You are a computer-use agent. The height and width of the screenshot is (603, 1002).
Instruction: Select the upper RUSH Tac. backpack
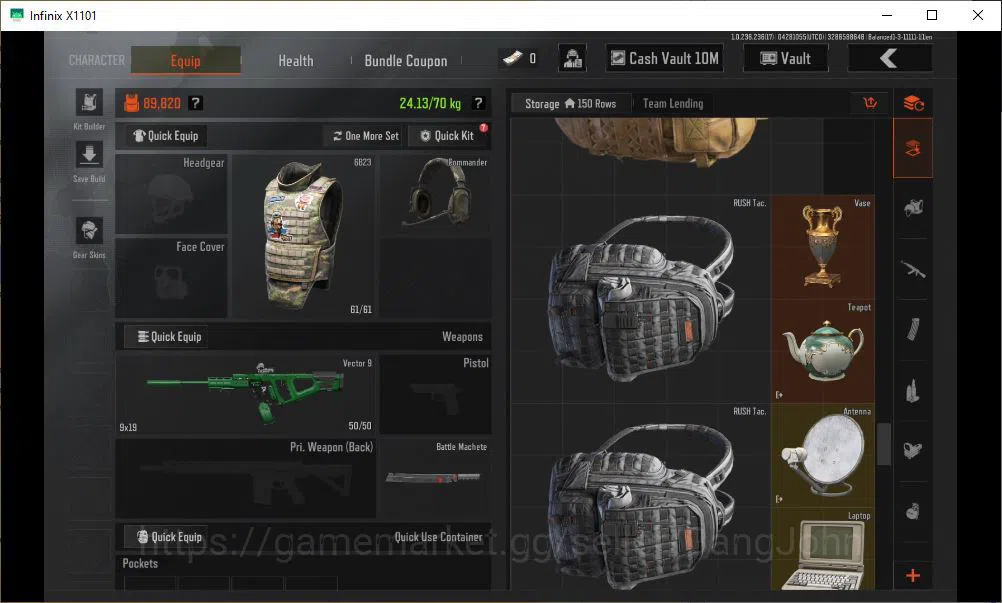pyautogui.click(x=640, y=298)
